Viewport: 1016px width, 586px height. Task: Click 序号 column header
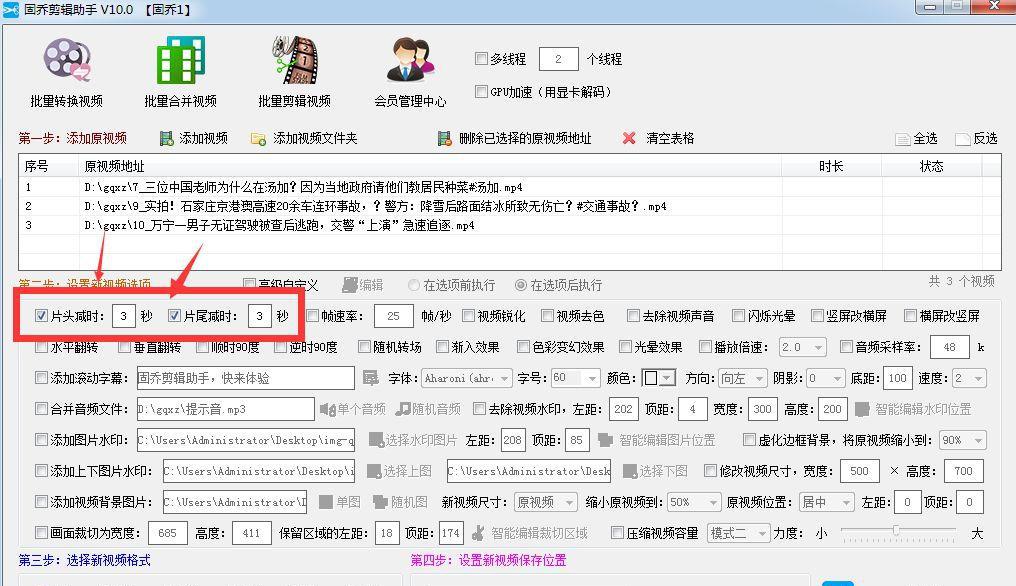click(49, 166)
